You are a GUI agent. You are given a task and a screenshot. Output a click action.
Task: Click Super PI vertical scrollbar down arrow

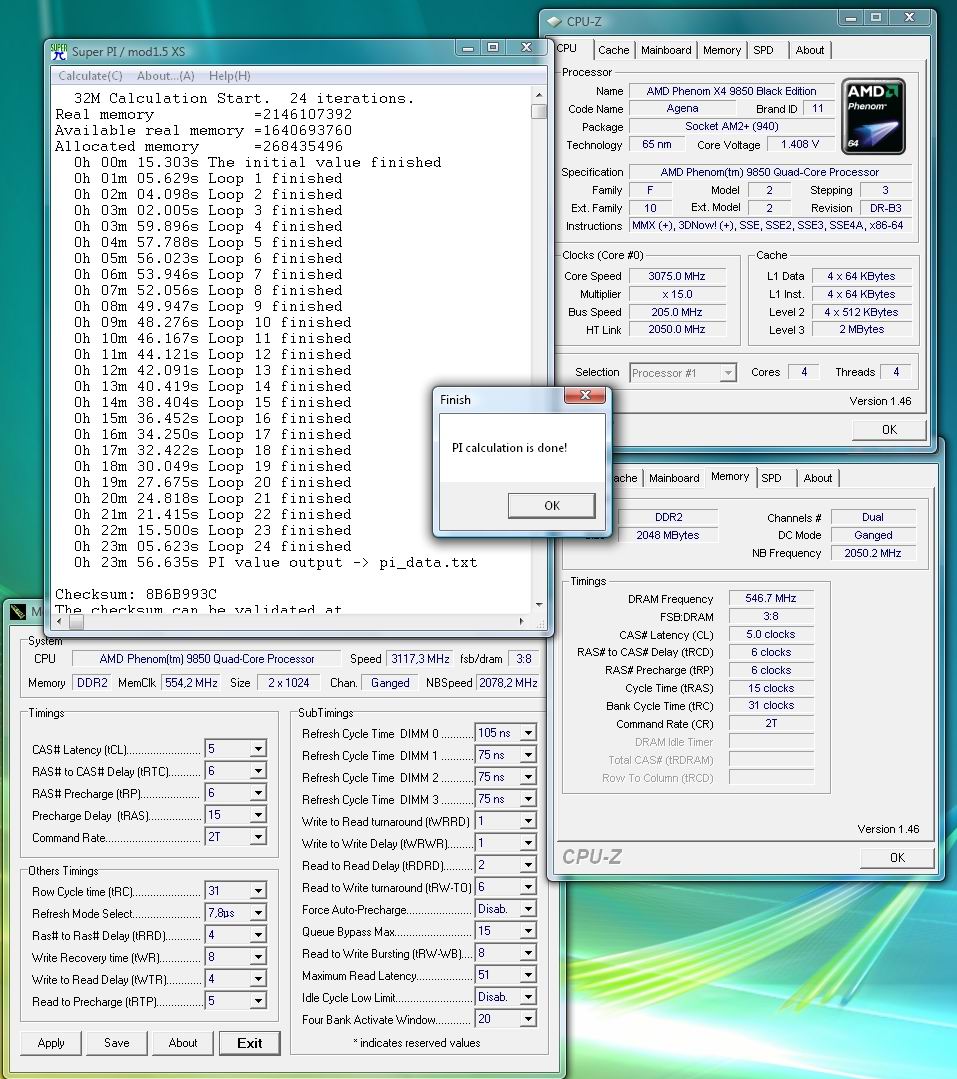[539, 604]
